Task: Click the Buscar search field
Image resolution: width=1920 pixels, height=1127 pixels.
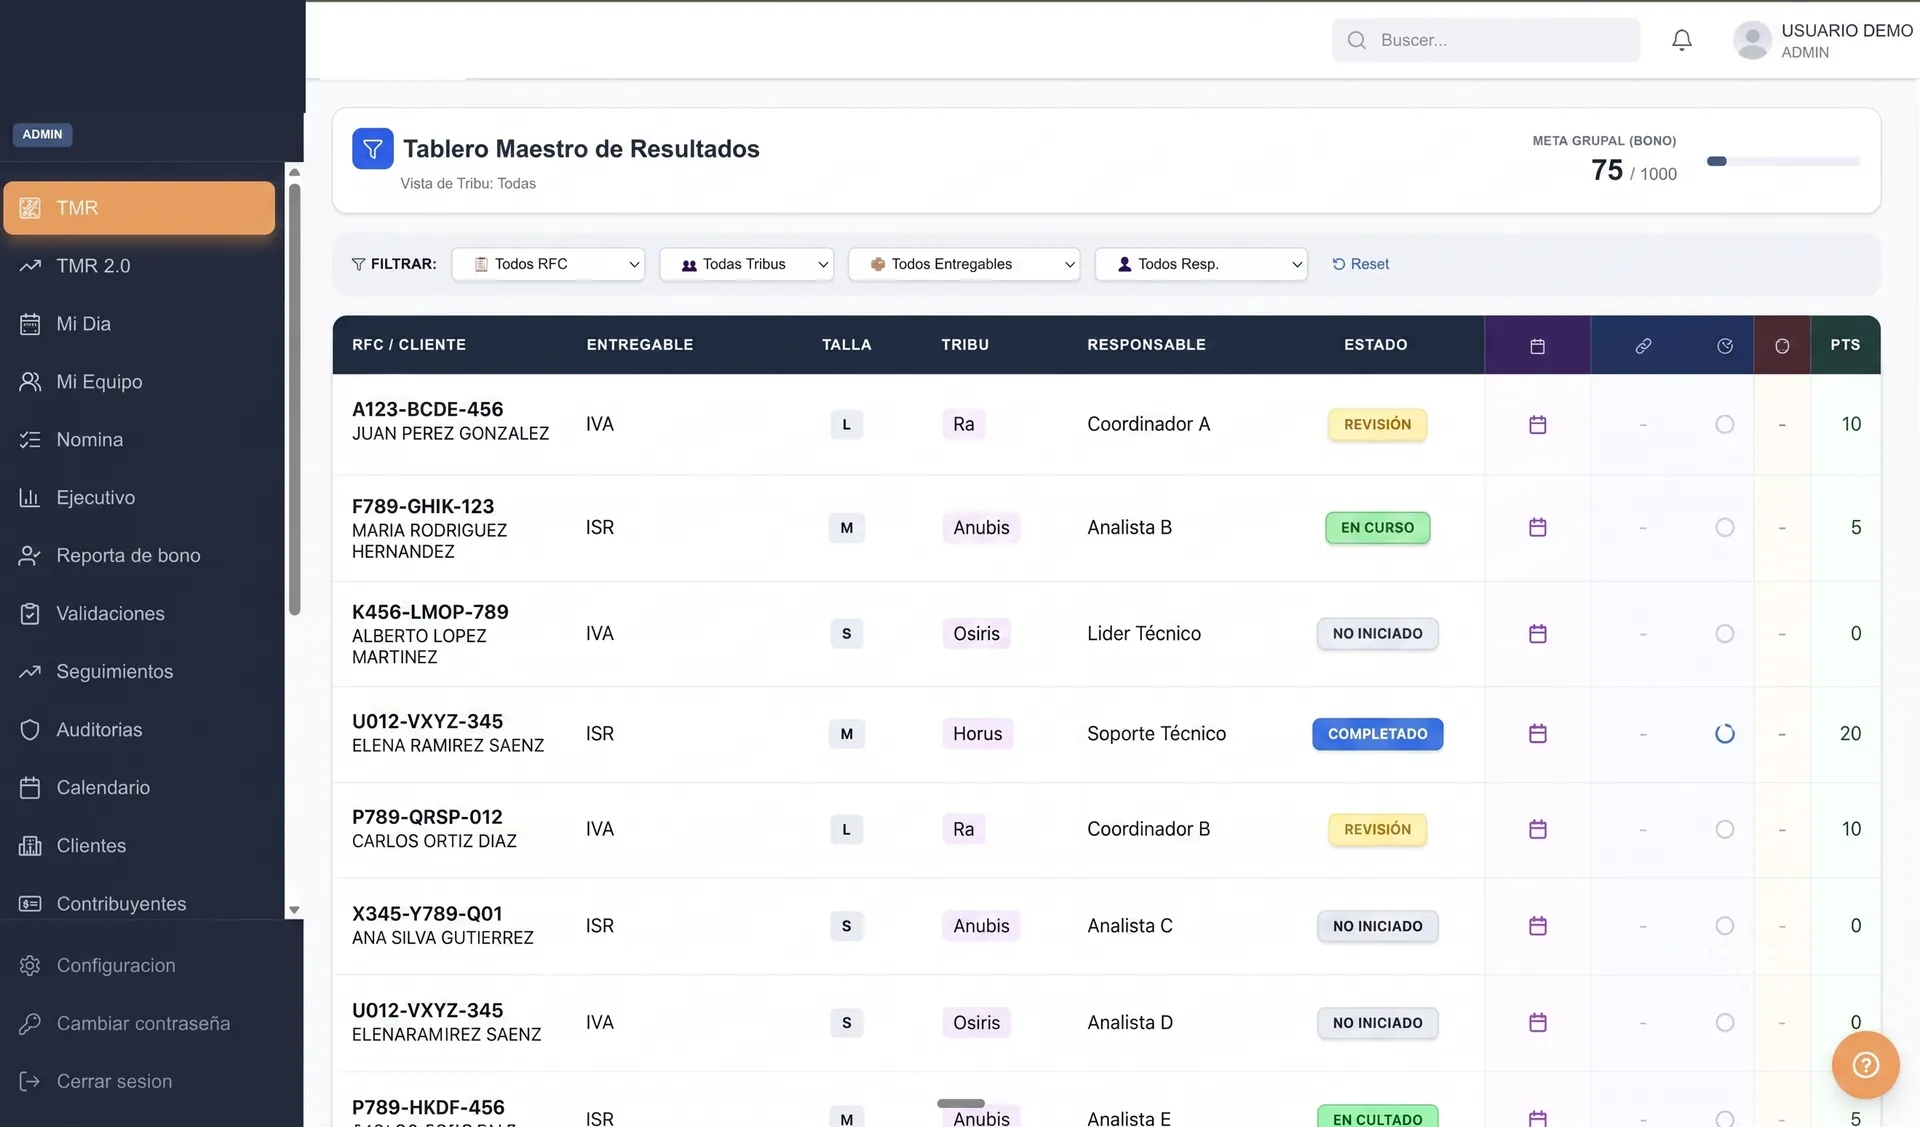Action: tap(1486, 40)
